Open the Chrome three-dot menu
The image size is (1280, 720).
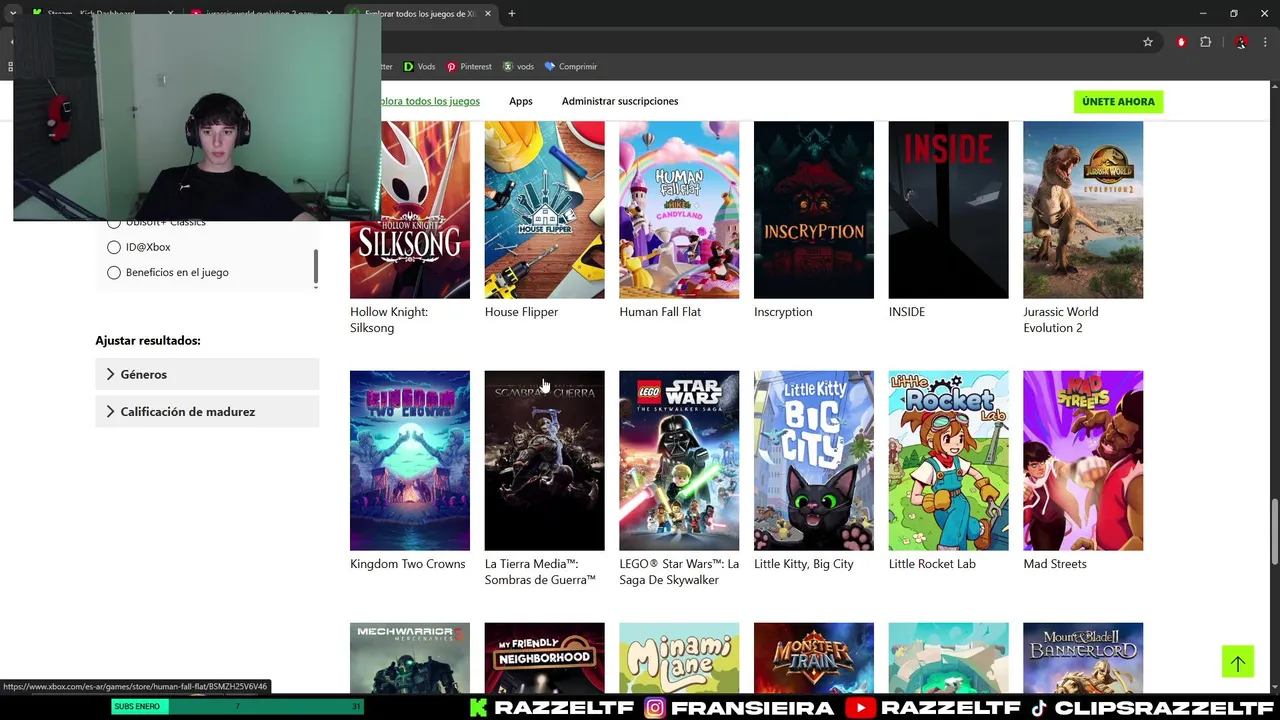[1265, 42]
